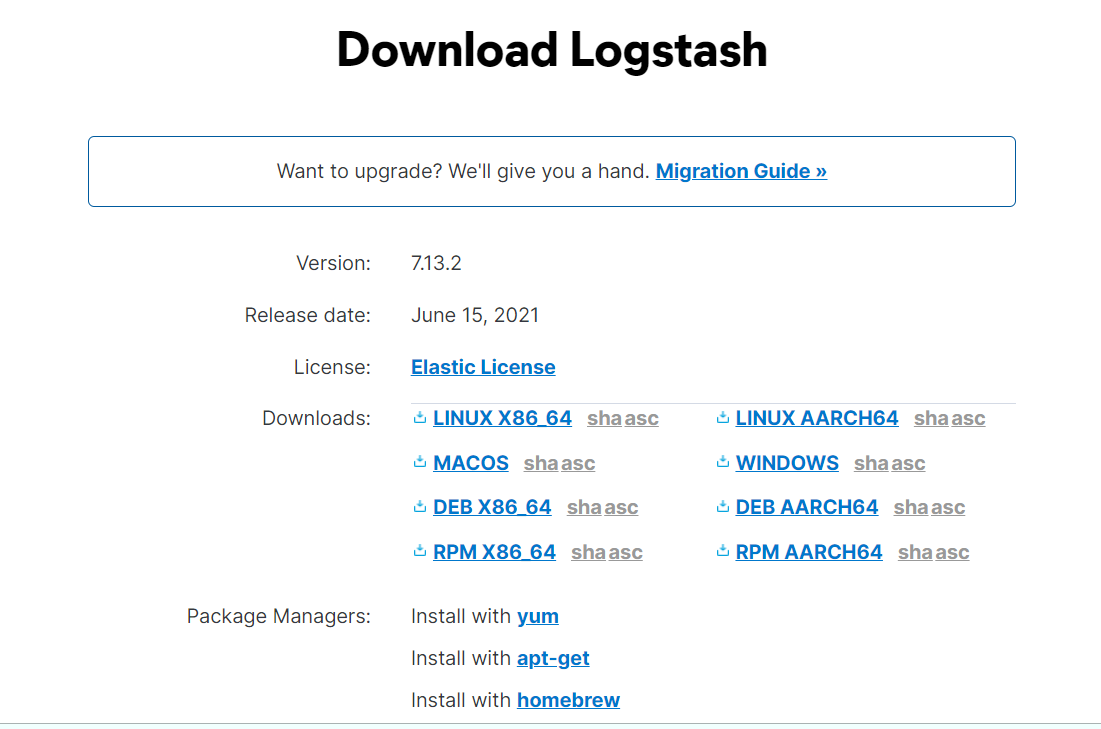This screenshot has width=1101, height=729.
Task: Open the Elastic License link
Action: (483, 367)
